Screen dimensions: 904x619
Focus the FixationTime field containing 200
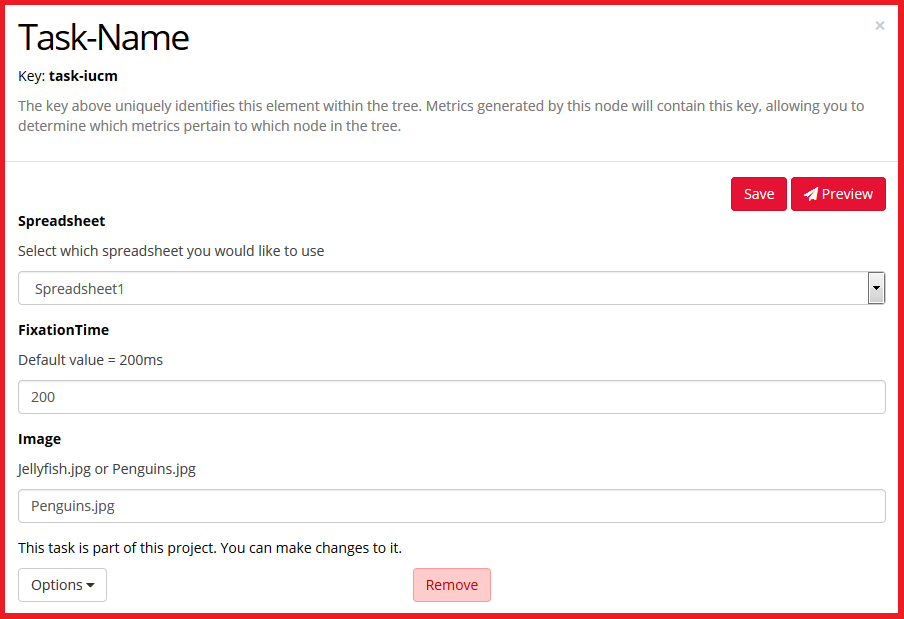(451, 397)
